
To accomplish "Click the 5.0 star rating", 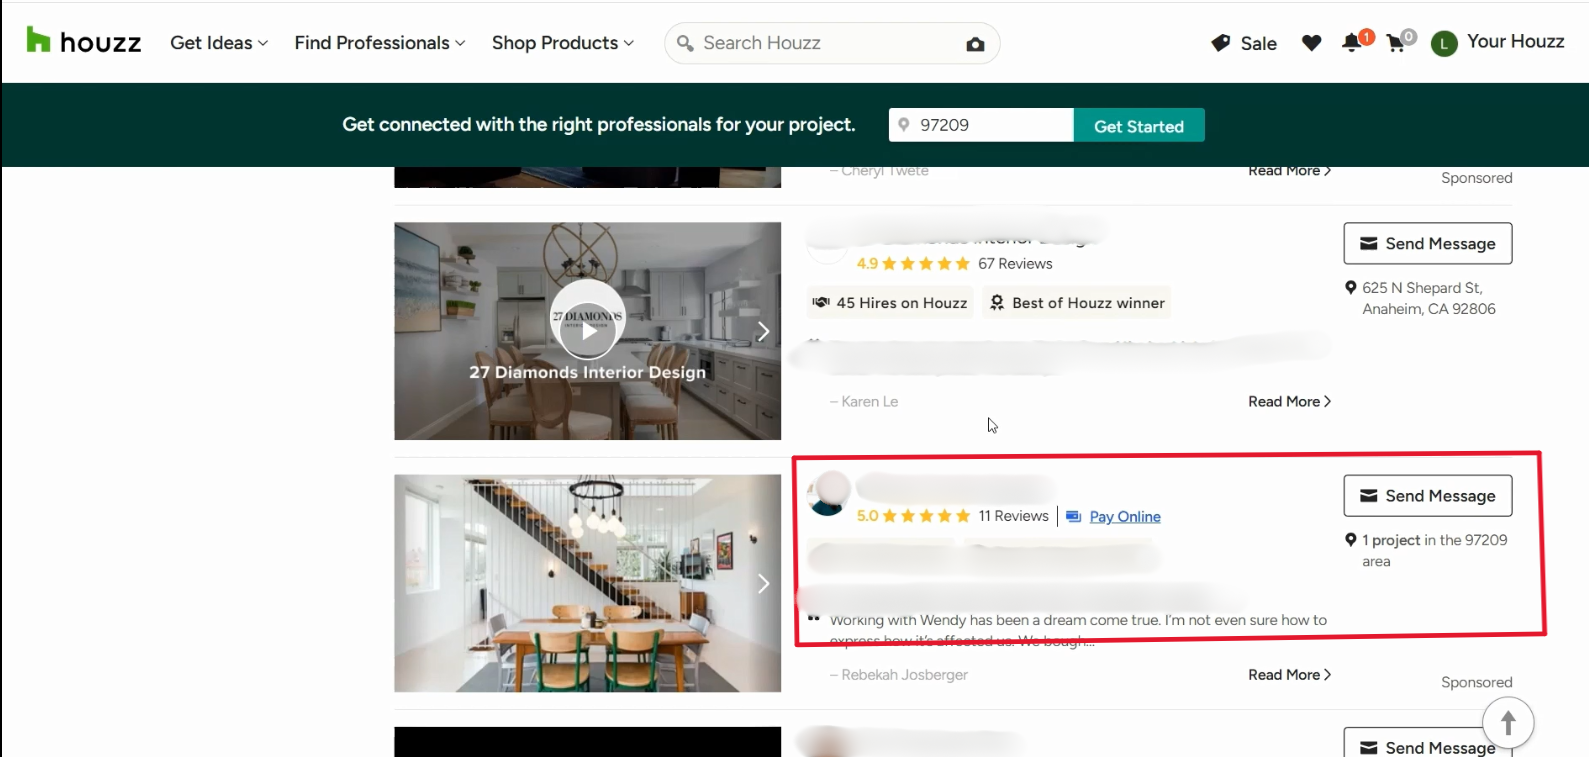I will tap(913, 516).
